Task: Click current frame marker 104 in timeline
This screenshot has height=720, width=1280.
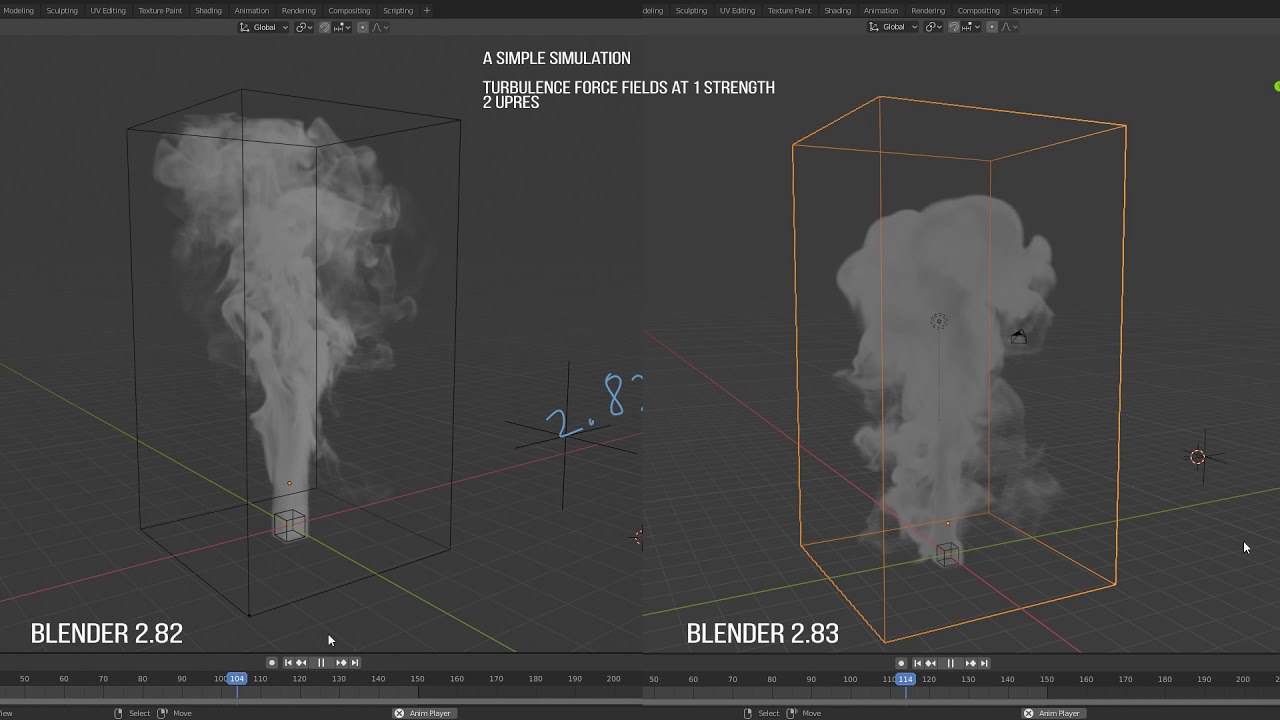Action: 236,678
